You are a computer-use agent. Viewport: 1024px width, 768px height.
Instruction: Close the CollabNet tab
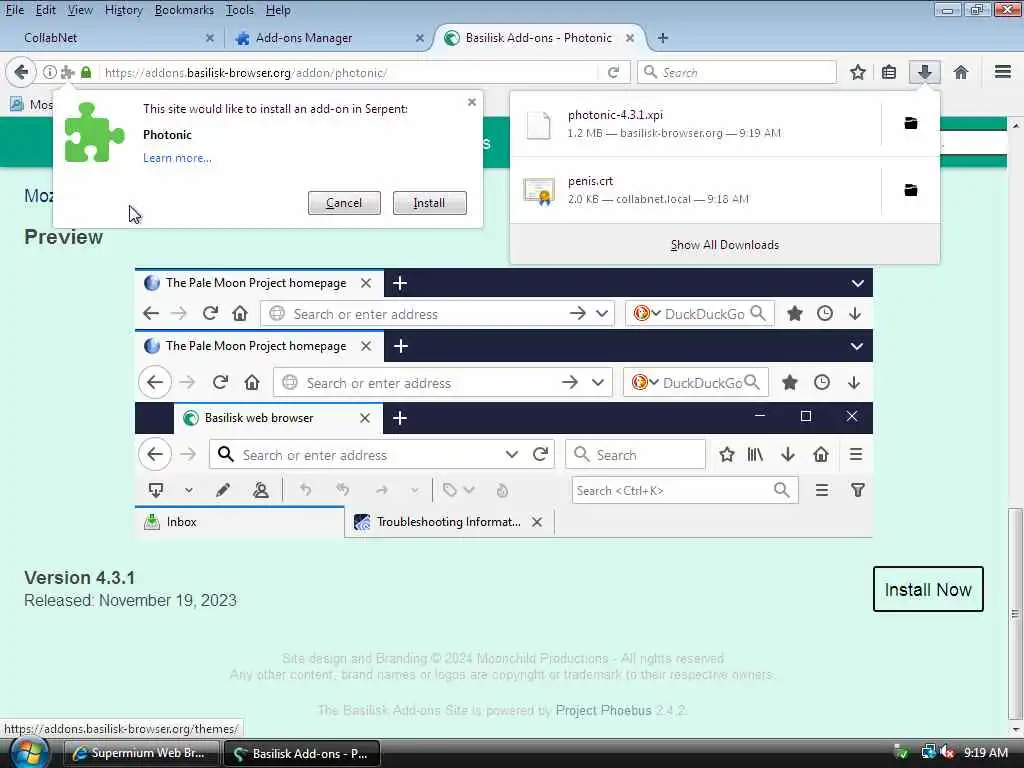(x=210, y=38)
